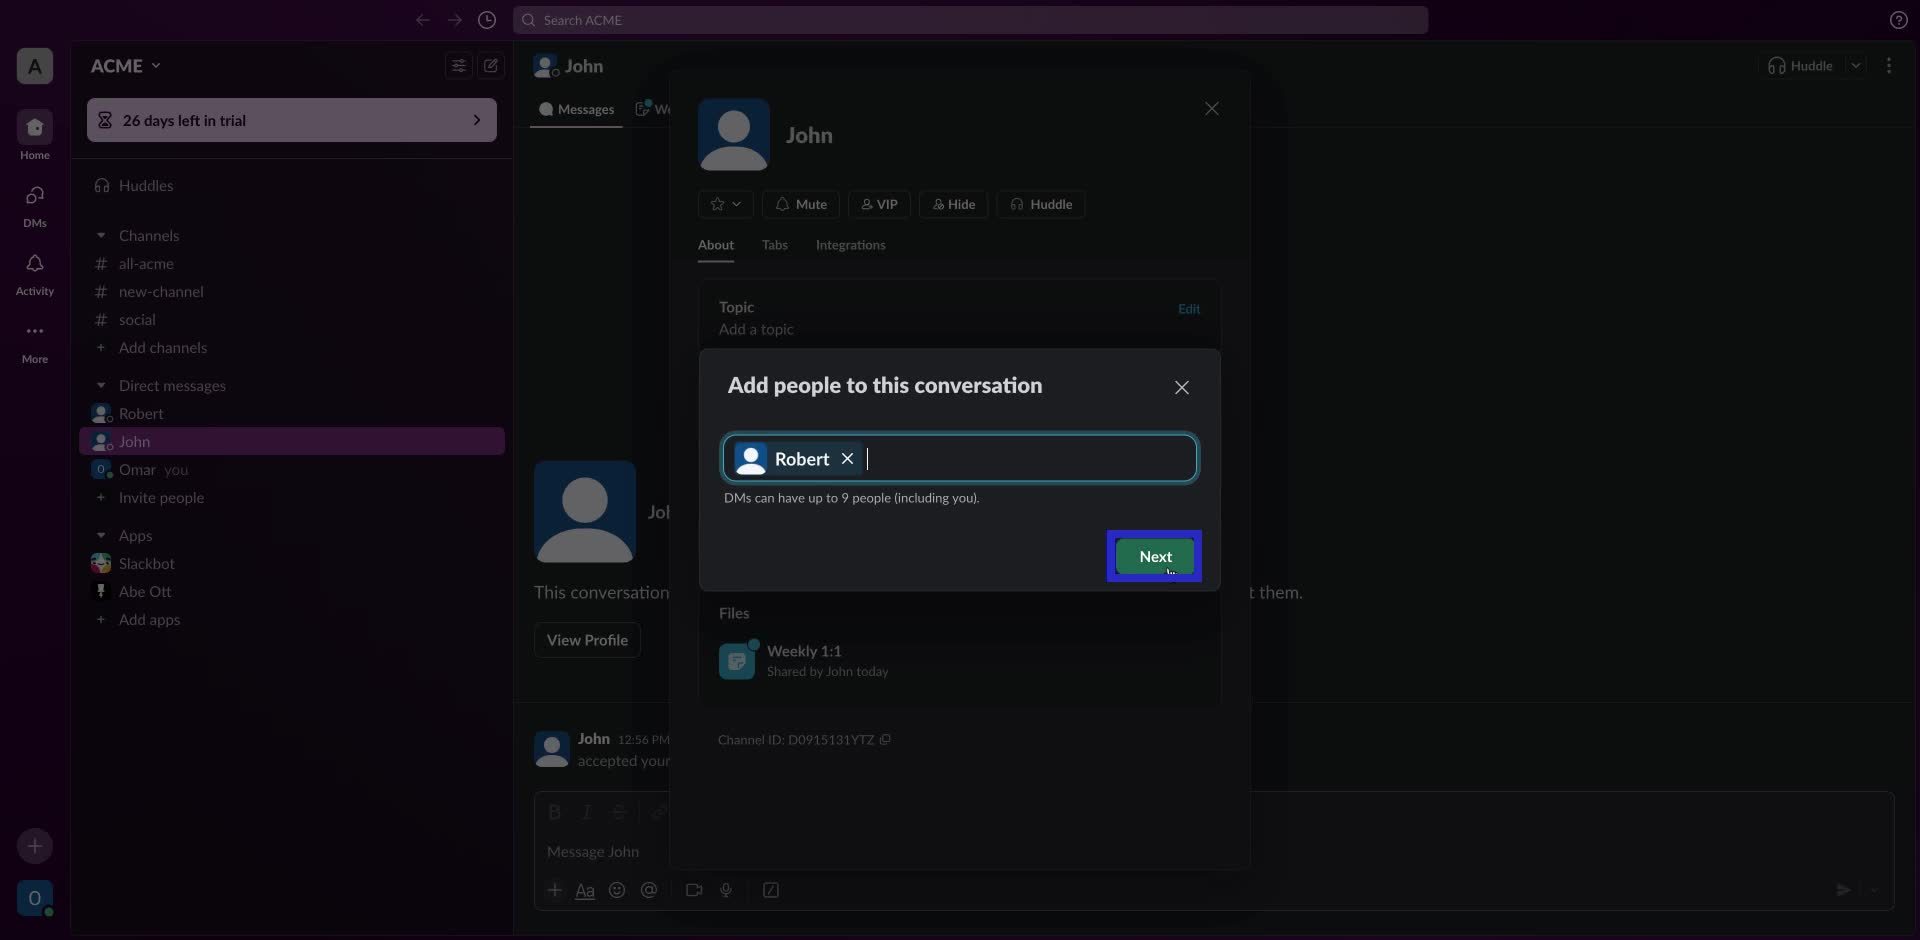
Task: Click the mention @ icon in composer
Action: tap(650, 890)
